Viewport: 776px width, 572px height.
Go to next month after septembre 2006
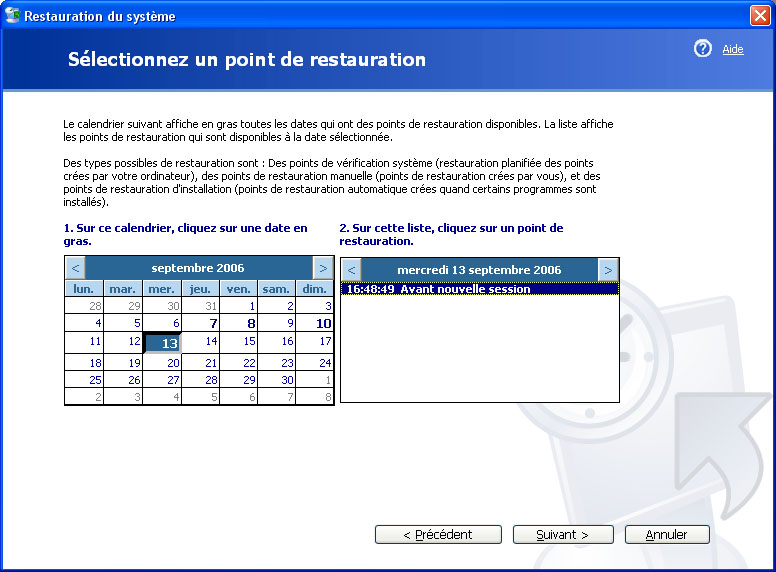322,268
